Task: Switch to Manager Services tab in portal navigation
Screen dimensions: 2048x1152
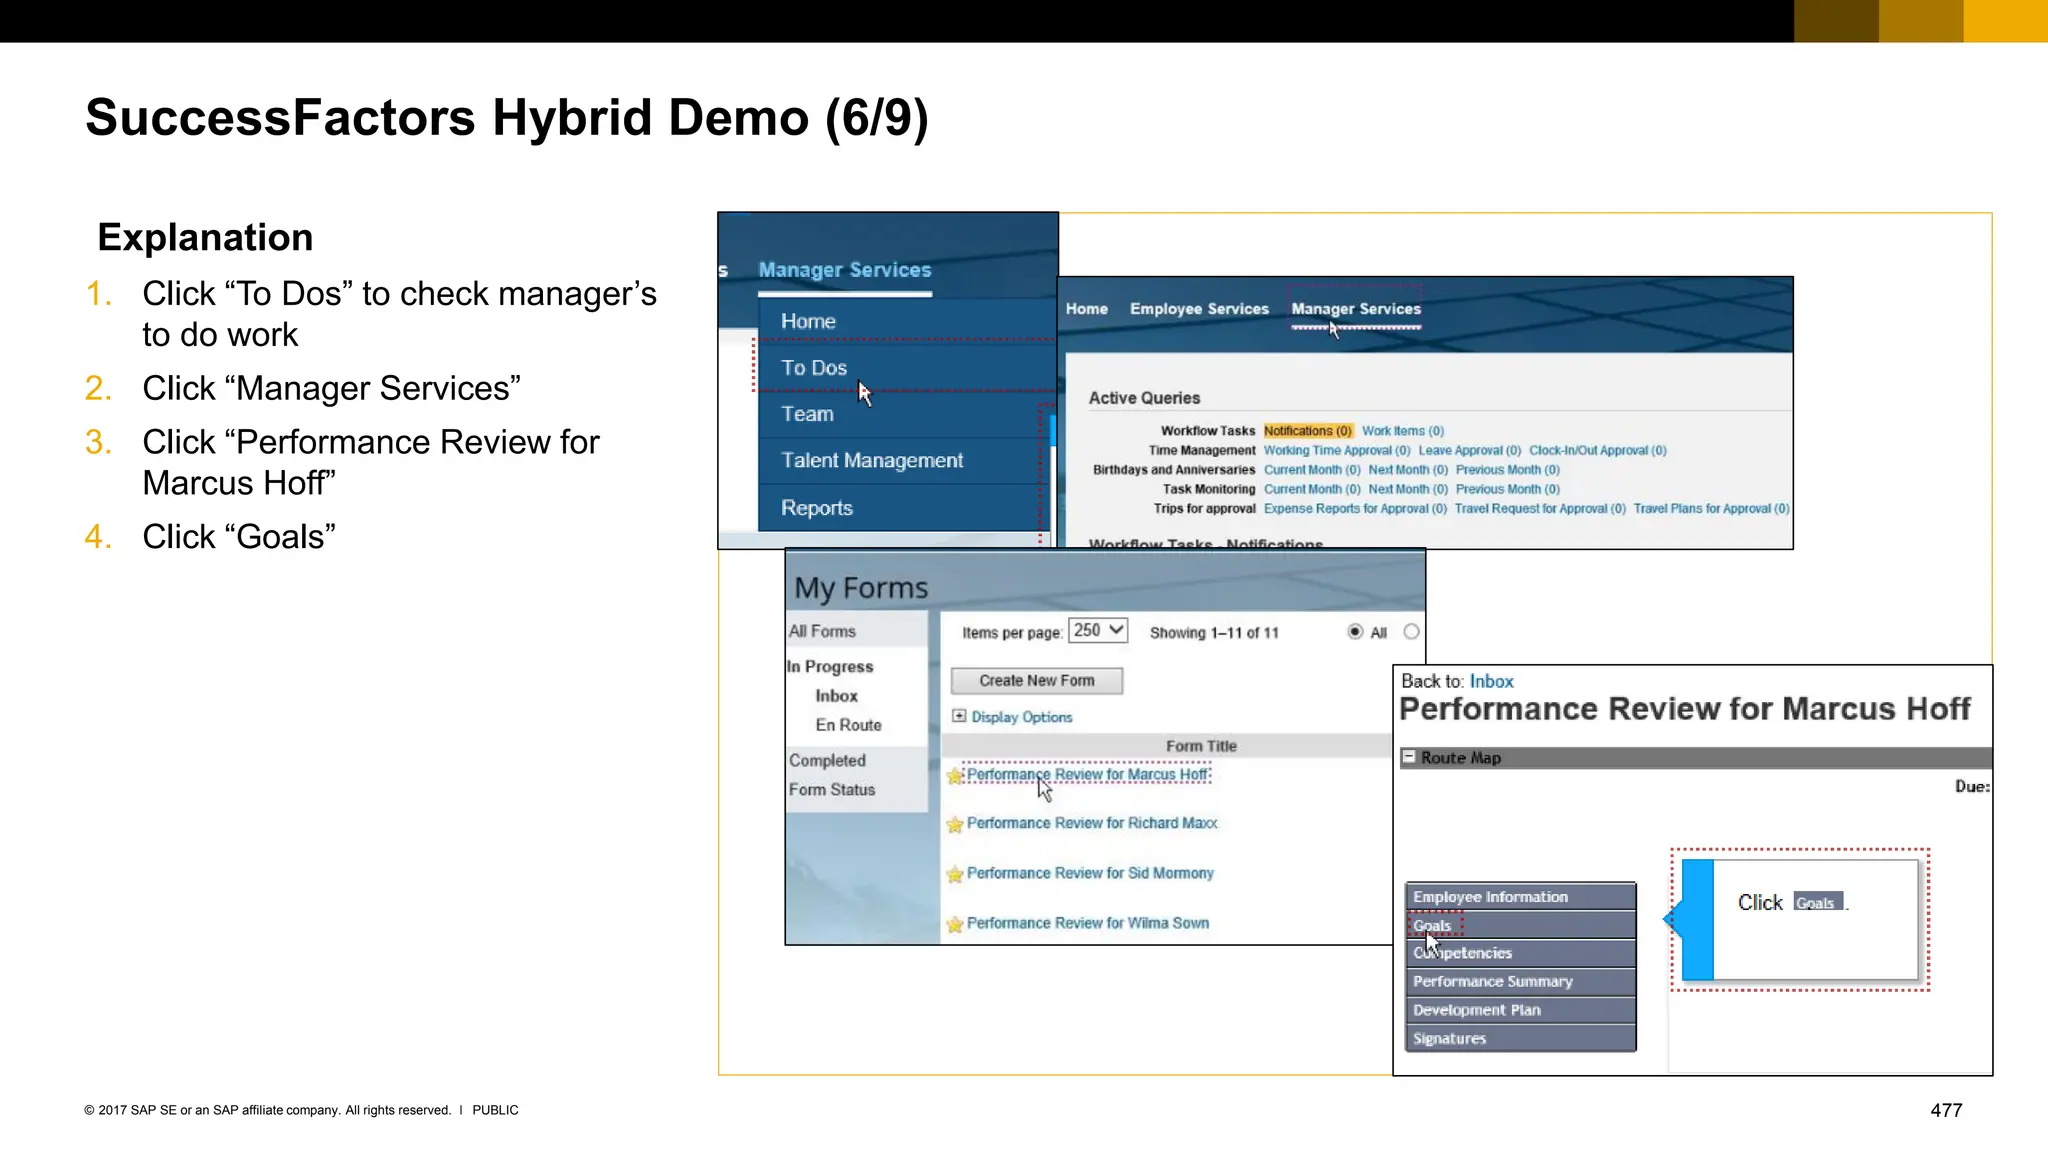Action: [x=1356, y=309]
